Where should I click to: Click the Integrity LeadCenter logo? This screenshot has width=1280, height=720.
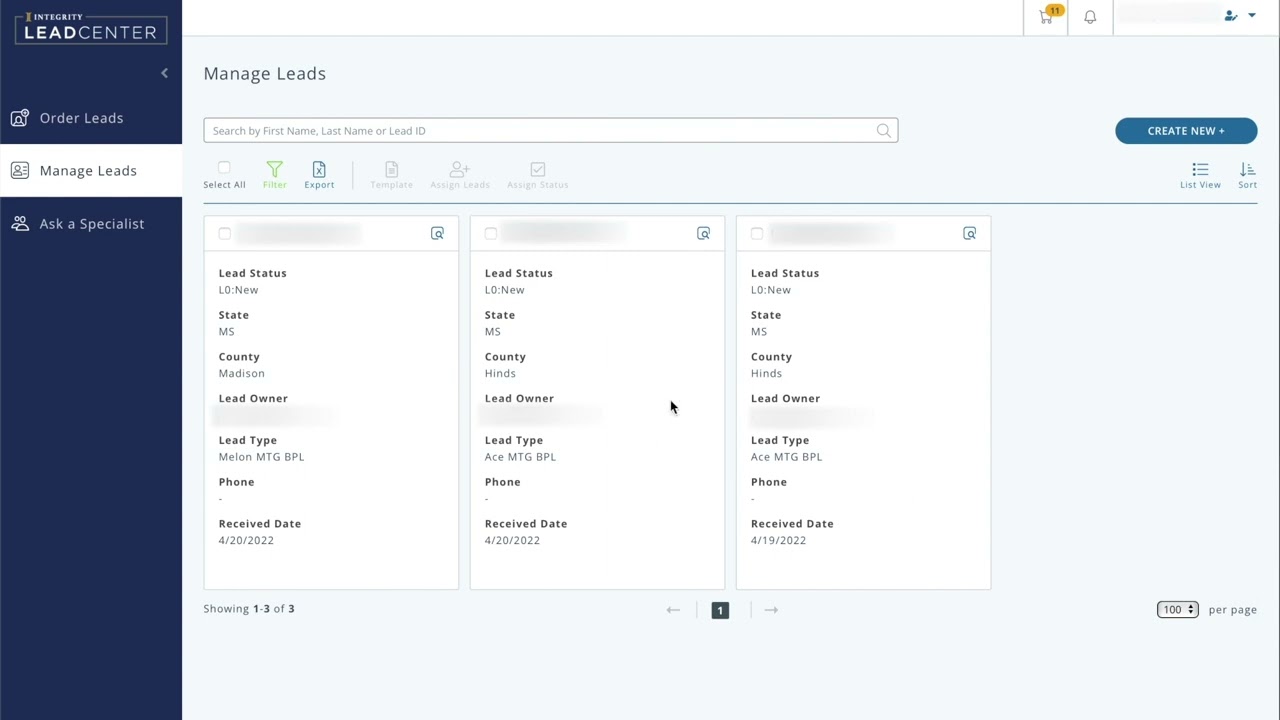click(x=91, y=28)
